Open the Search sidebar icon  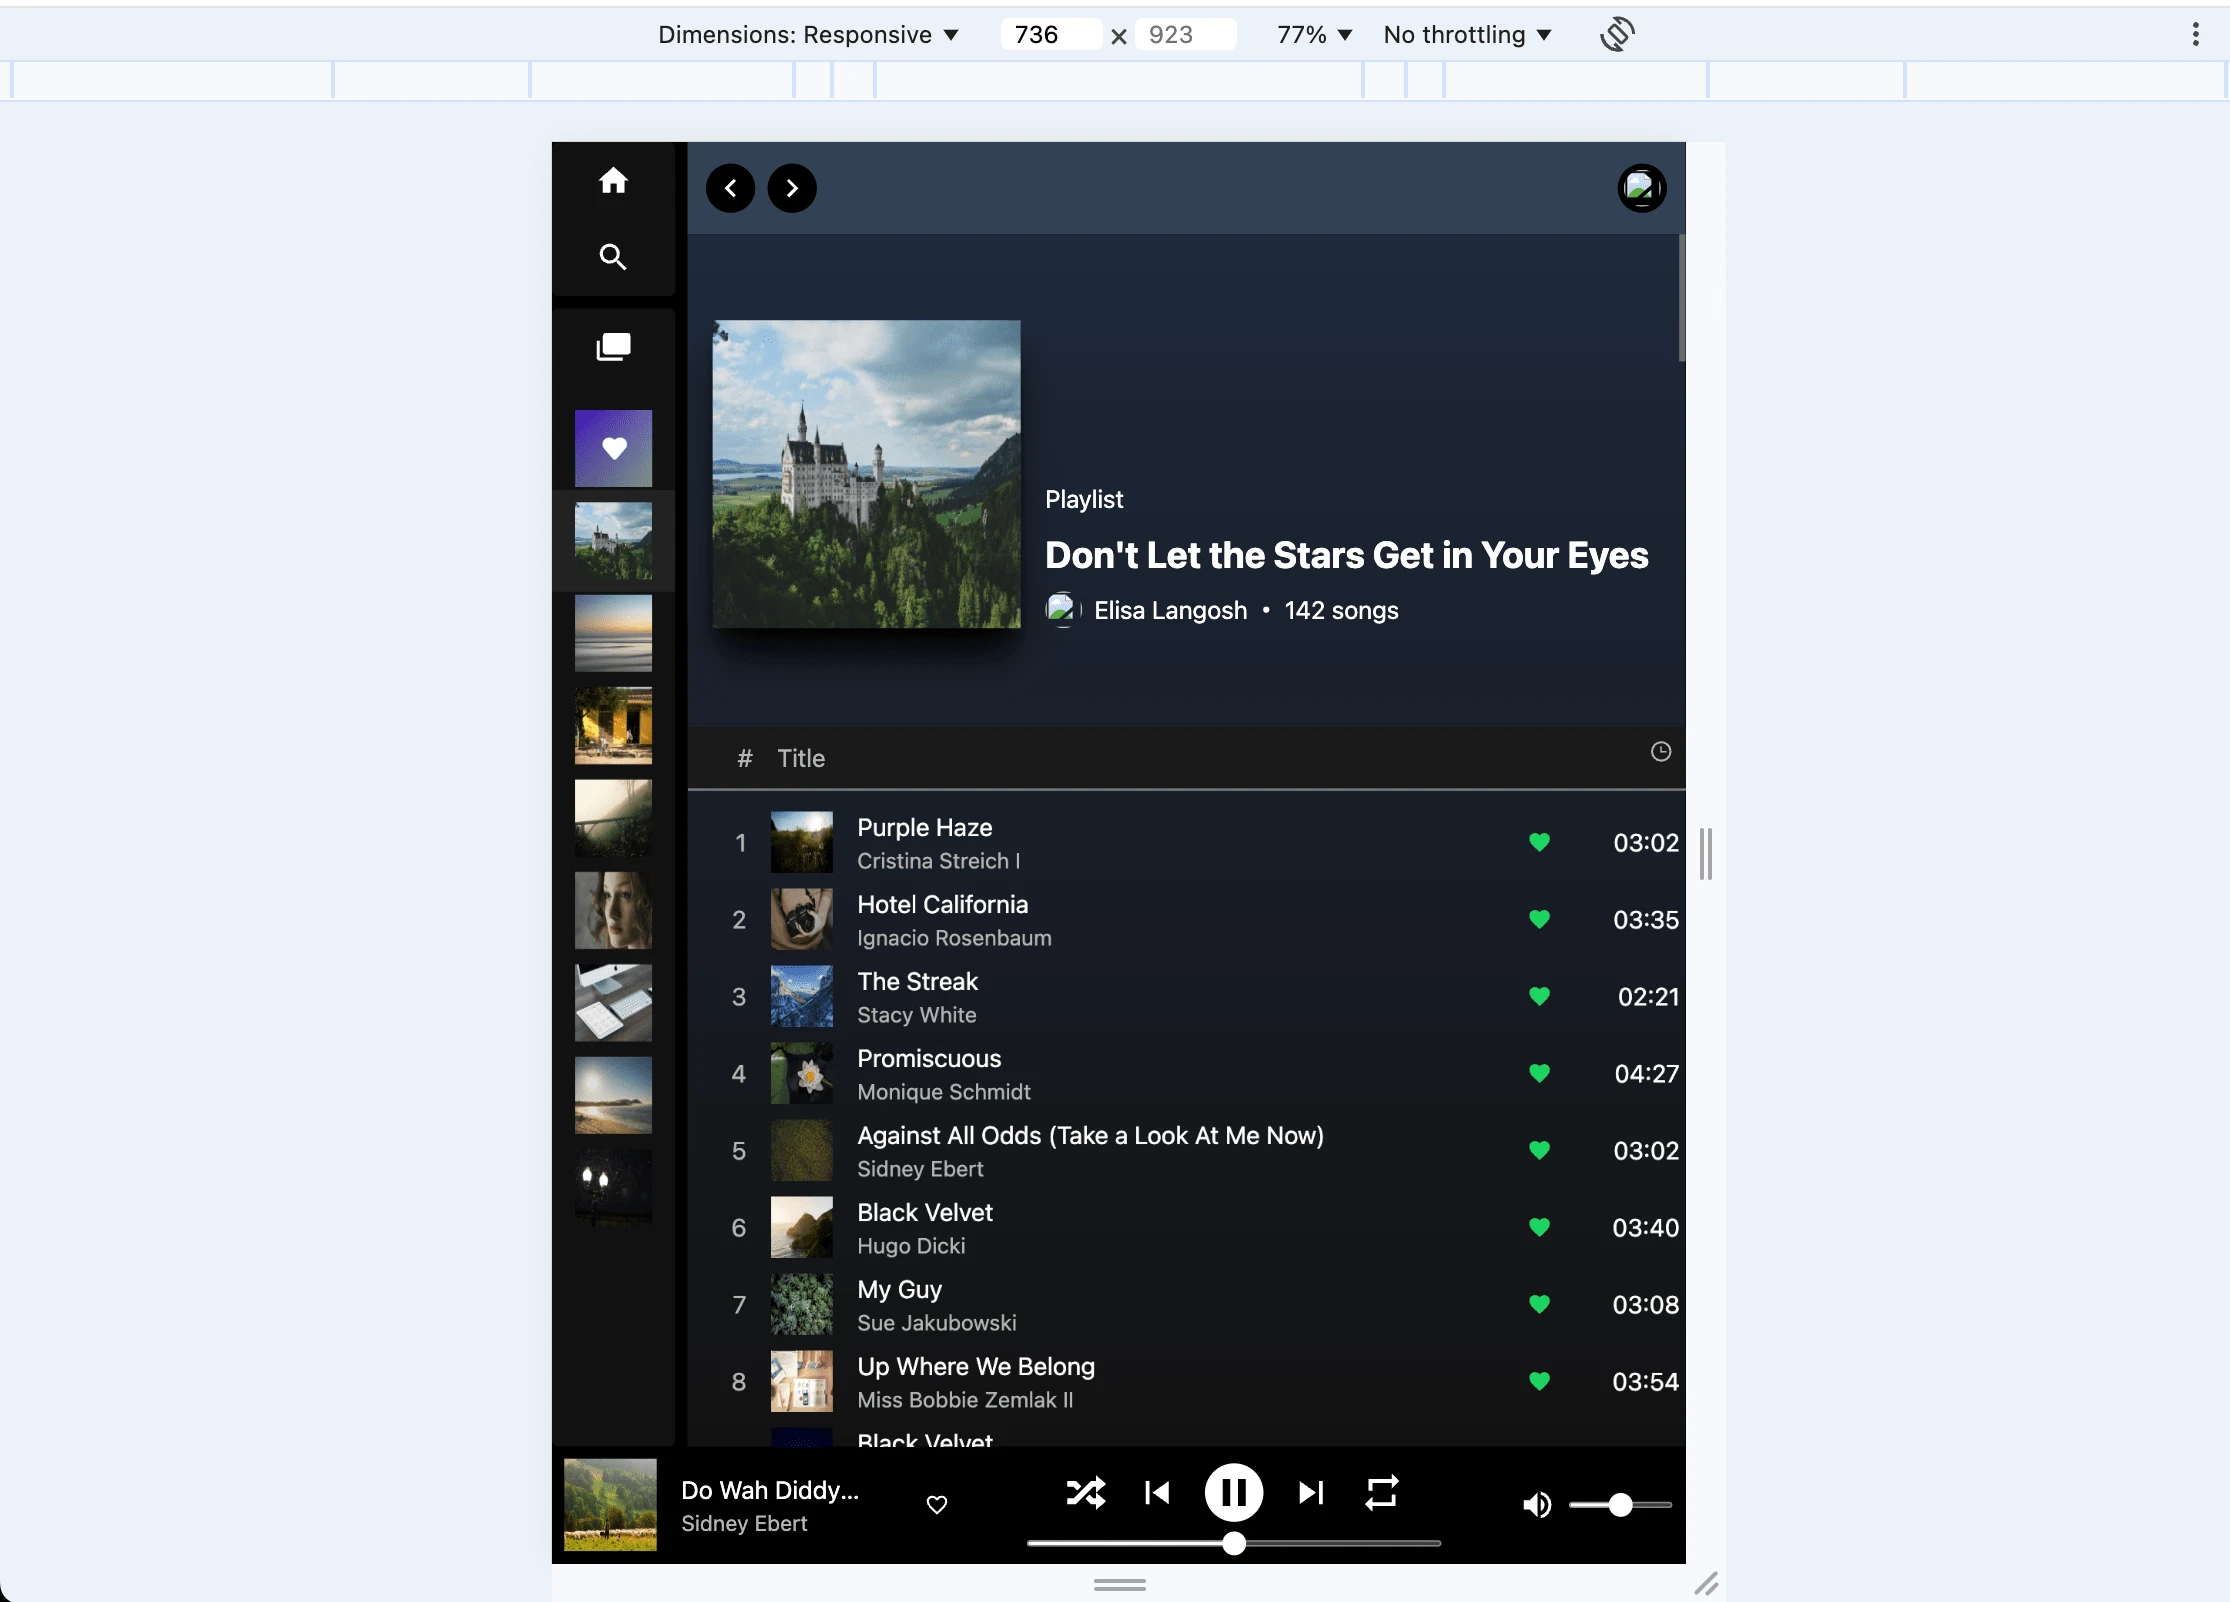tap(613, 258)
